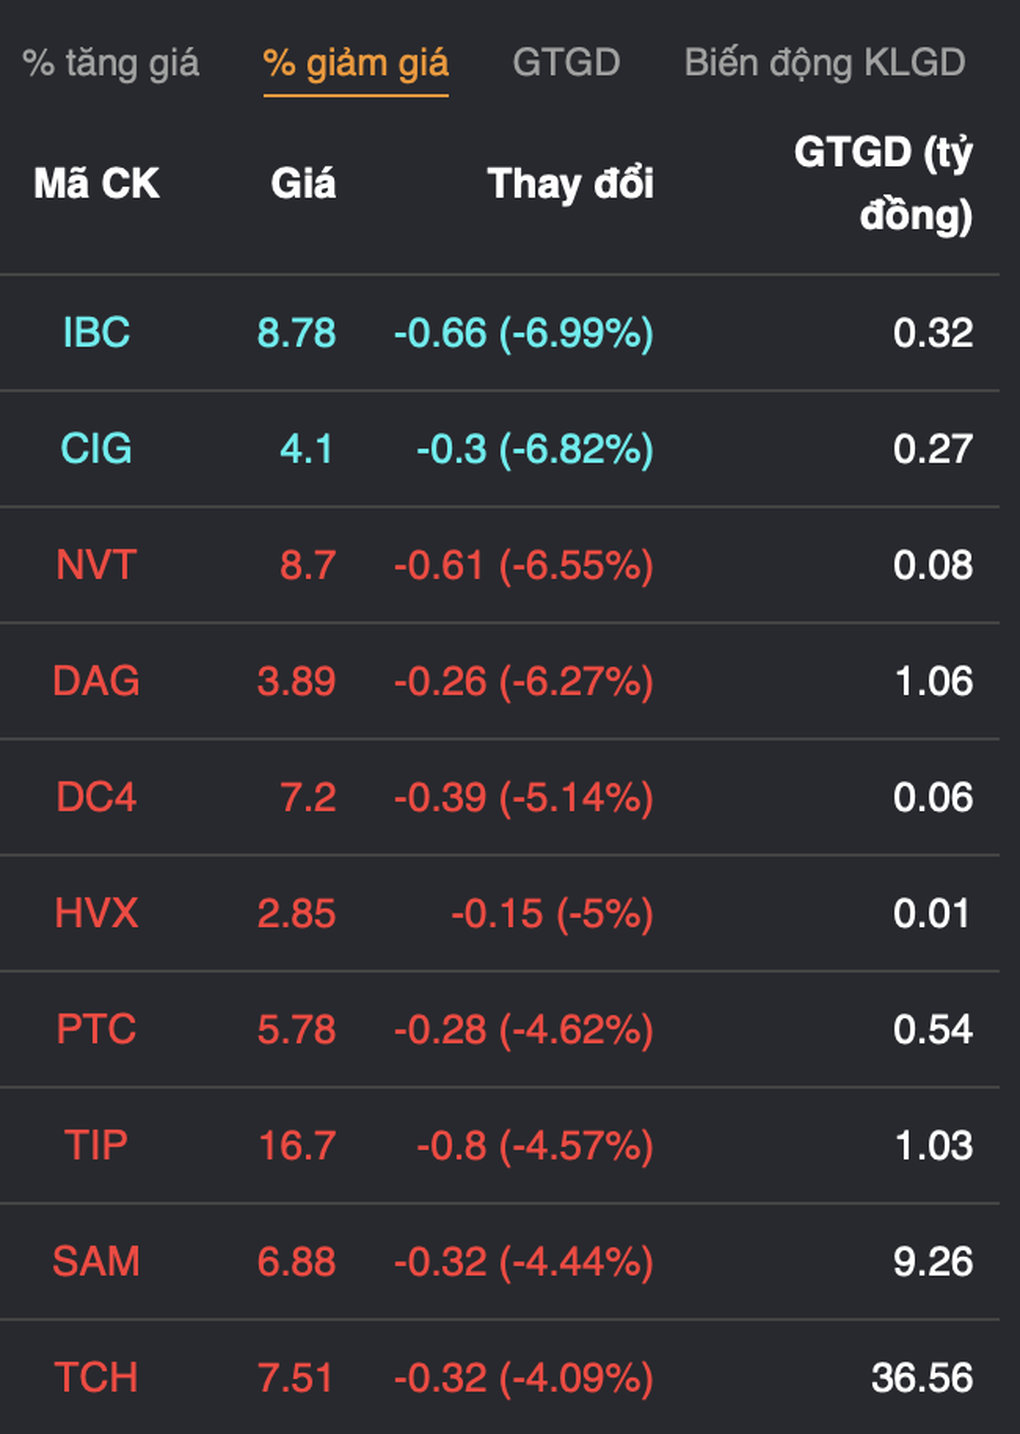Select the % giảm giá tab
1020x1434 pixels.
coord(355,63)
